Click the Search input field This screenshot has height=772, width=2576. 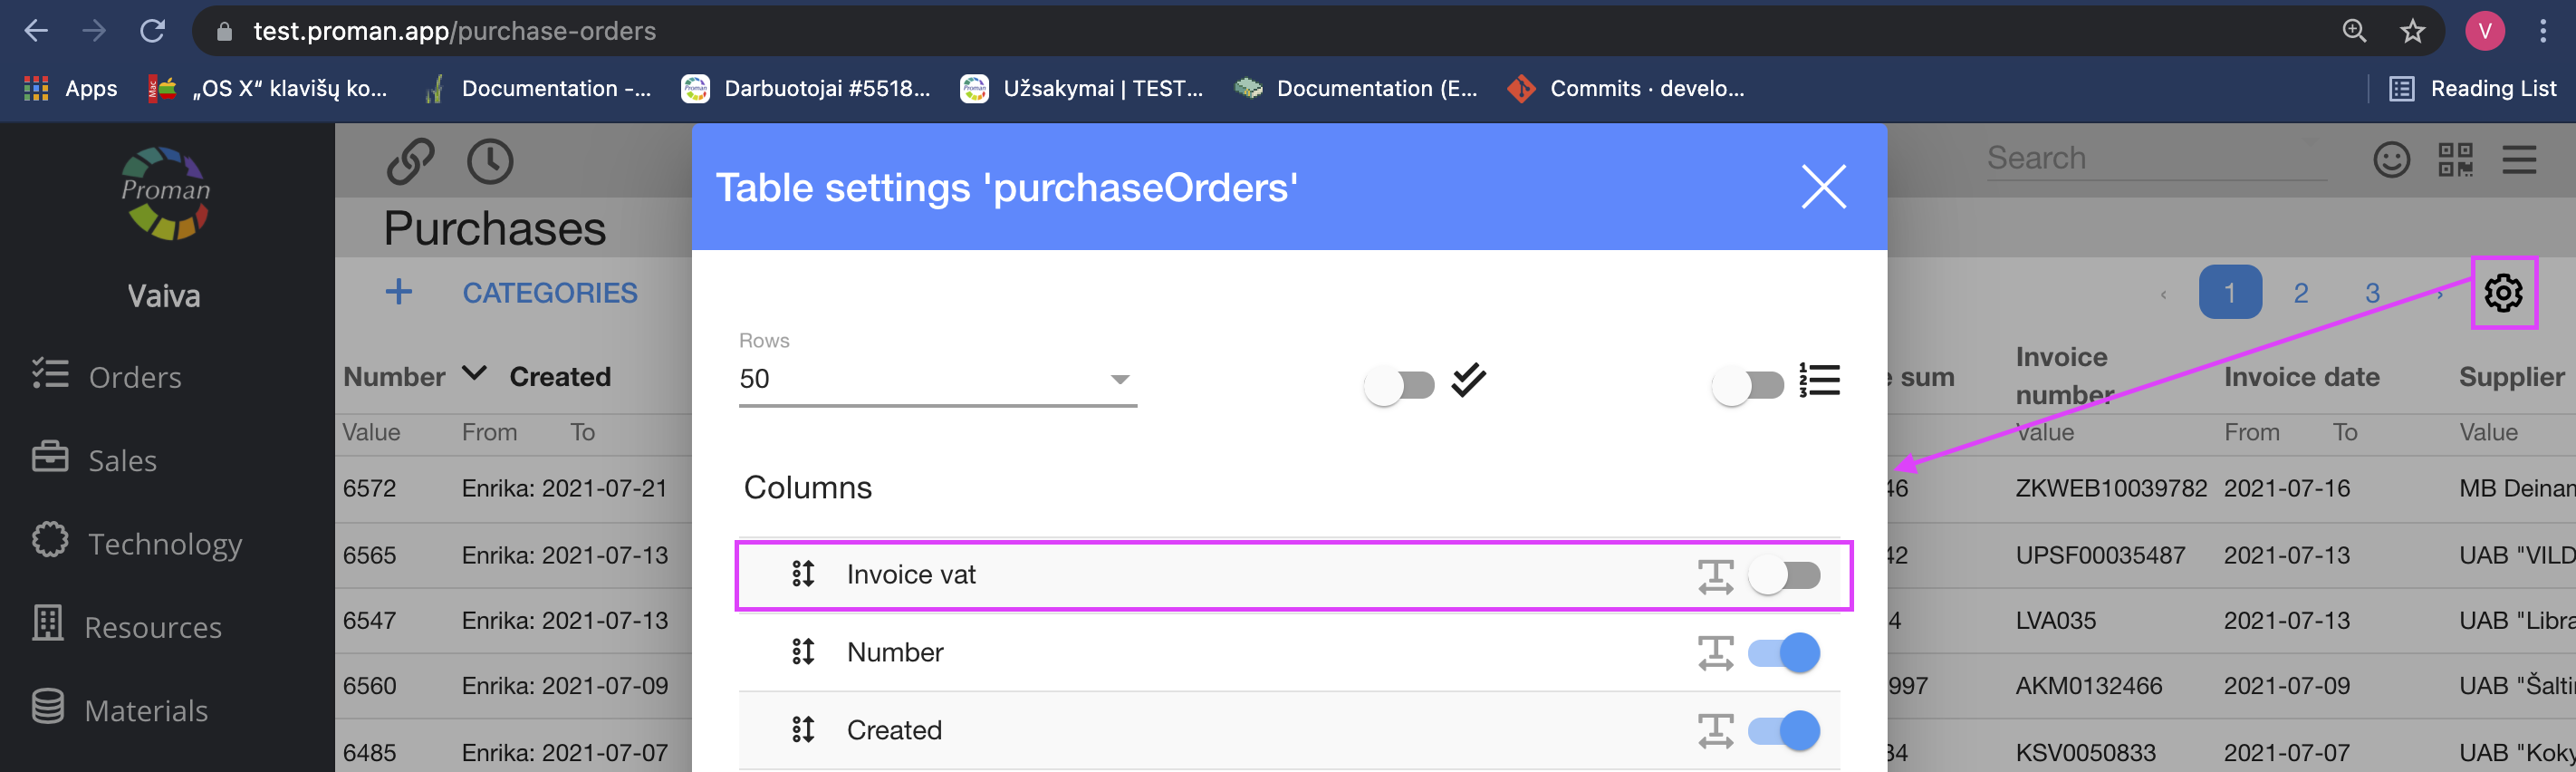(x=2155, y=158)
